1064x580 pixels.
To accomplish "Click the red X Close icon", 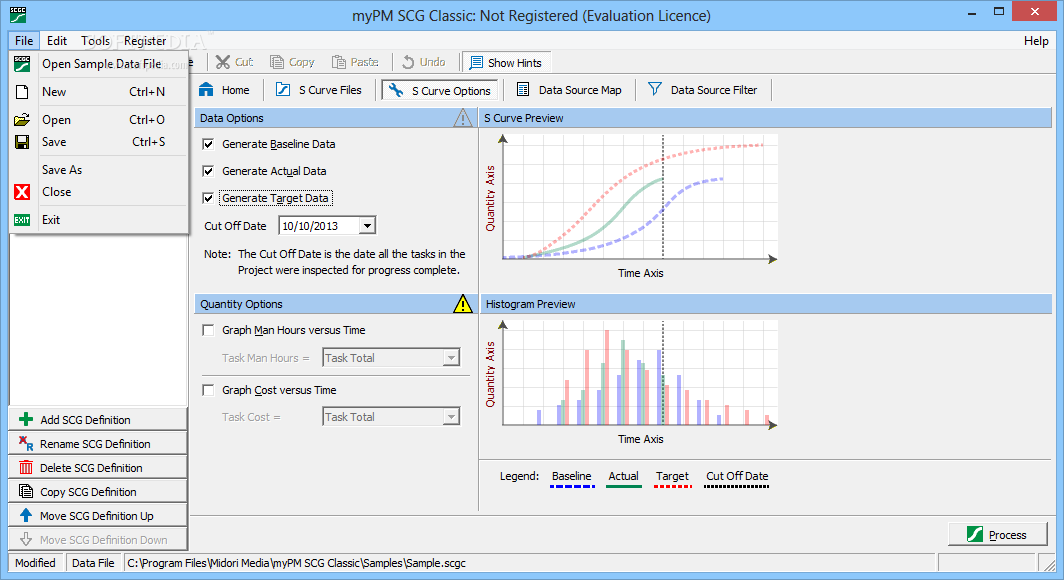I will (22, 192).
